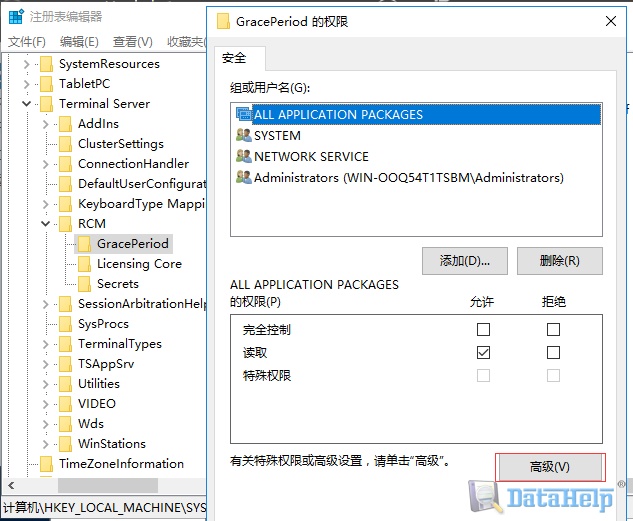Click the GracePeriod folder icon in tree
Screen dimensions: 633x521
click(x=85, y=244)
